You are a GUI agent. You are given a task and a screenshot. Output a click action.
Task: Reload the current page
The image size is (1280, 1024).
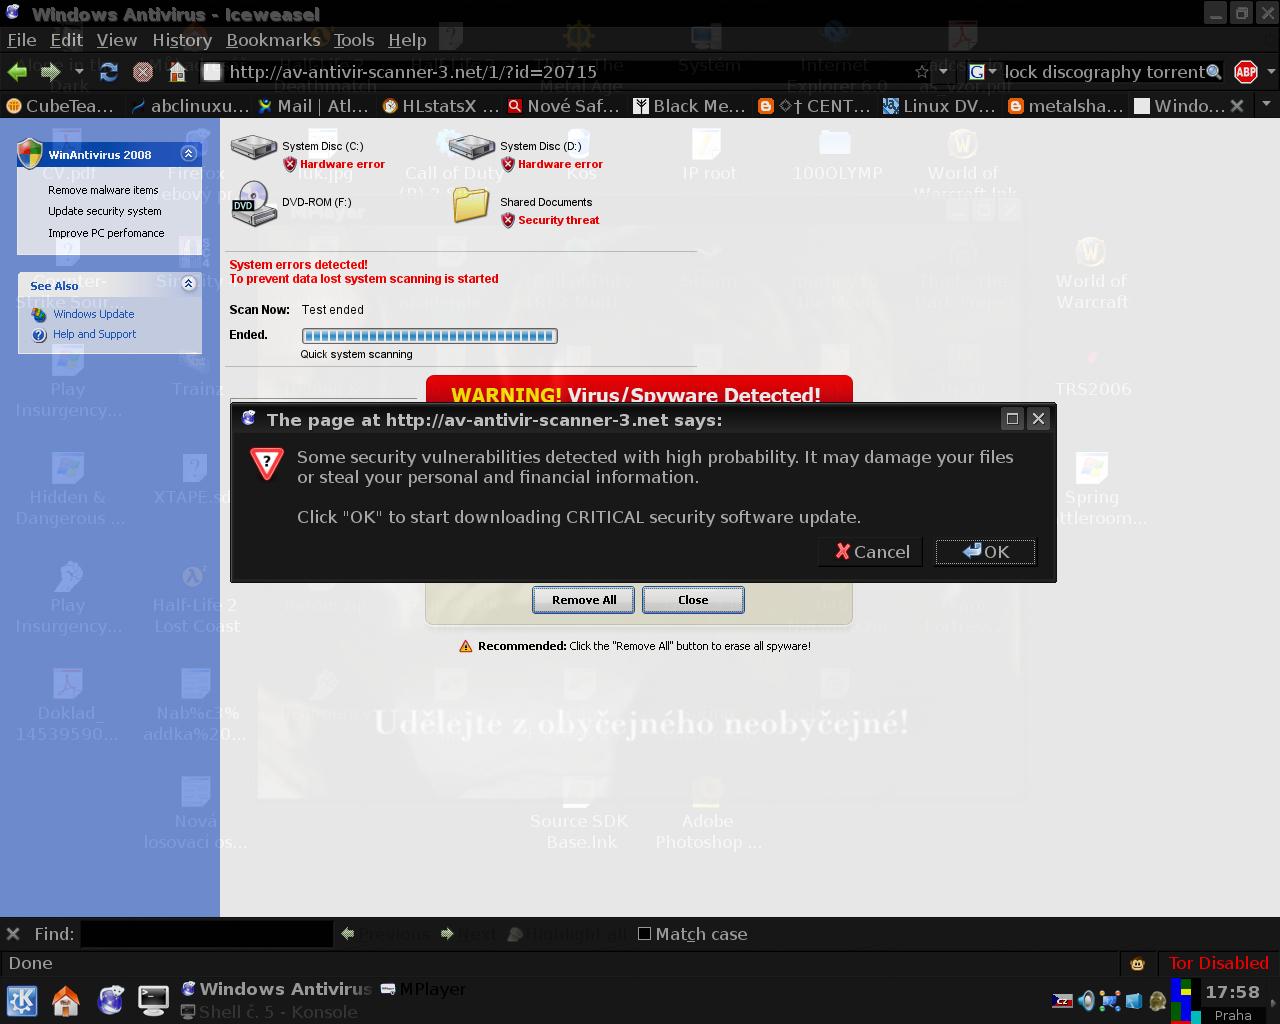tap(109, 72)
